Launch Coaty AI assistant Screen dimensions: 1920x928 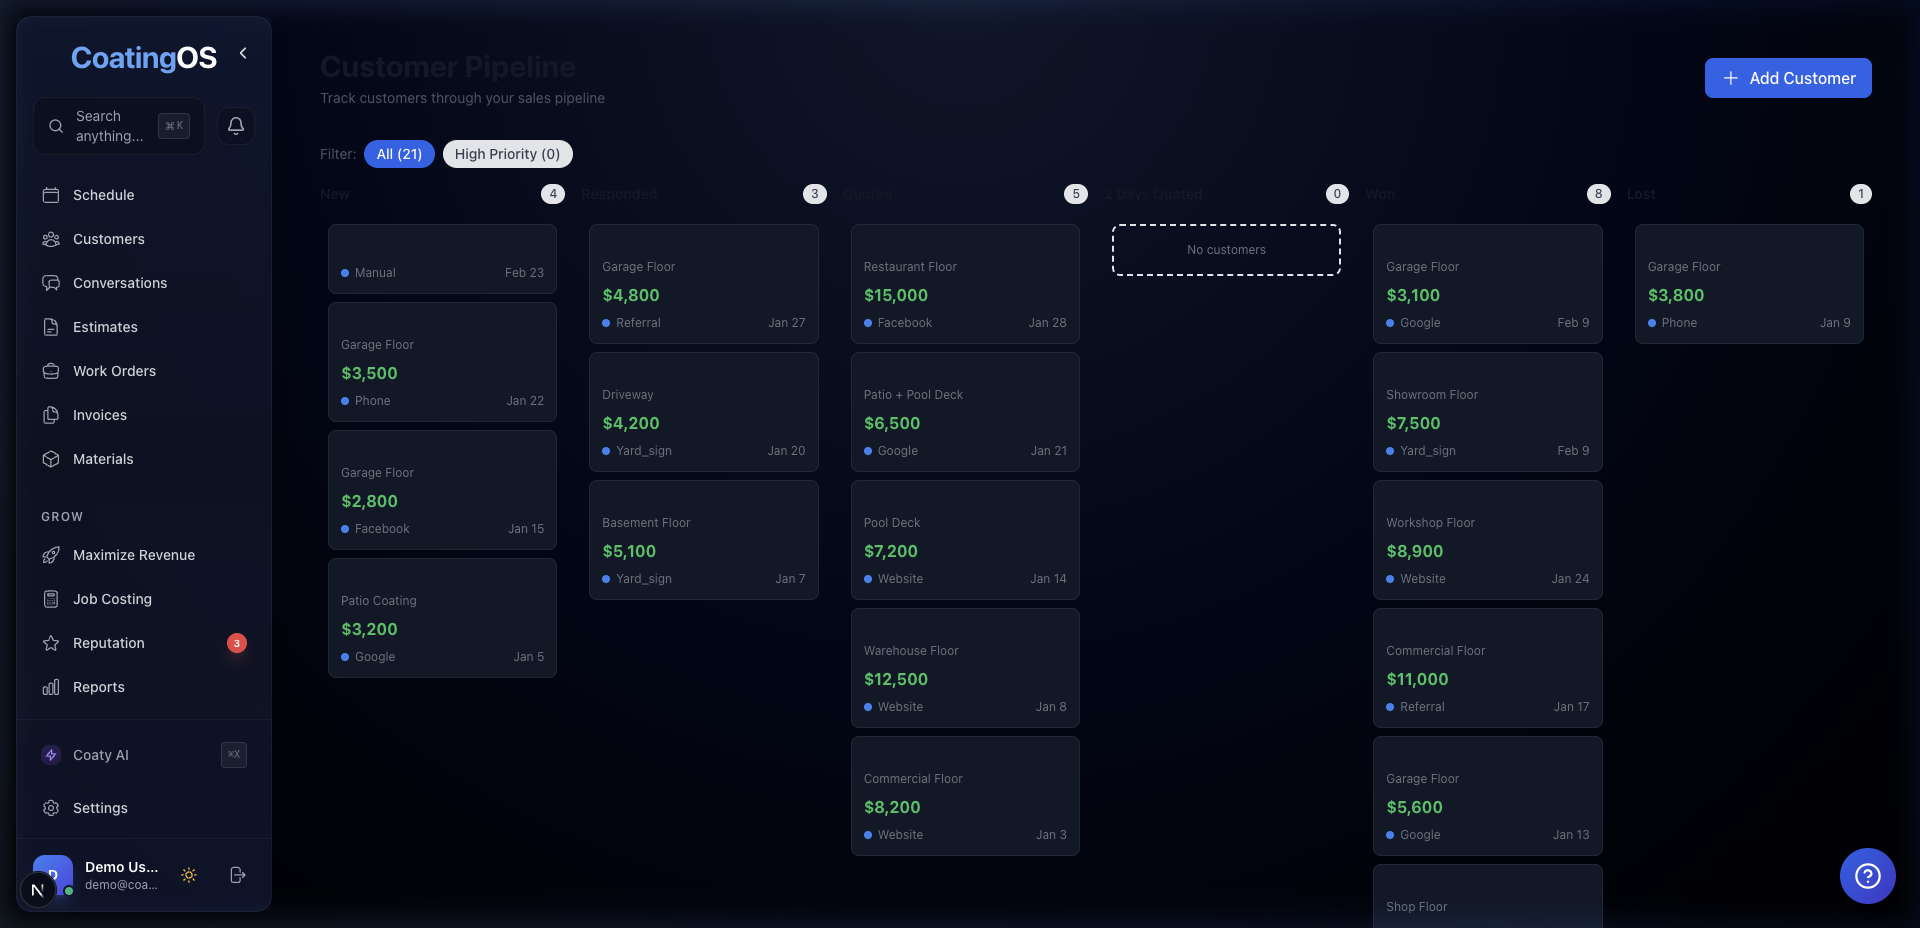click(x=99, y=755)
